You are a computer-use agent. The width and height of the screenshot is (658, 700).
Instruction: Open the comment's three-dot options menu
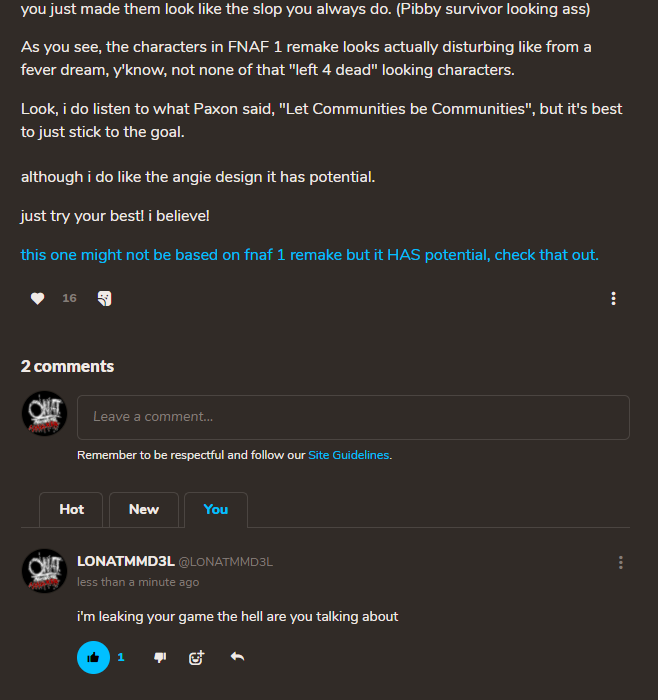(621, 563)
